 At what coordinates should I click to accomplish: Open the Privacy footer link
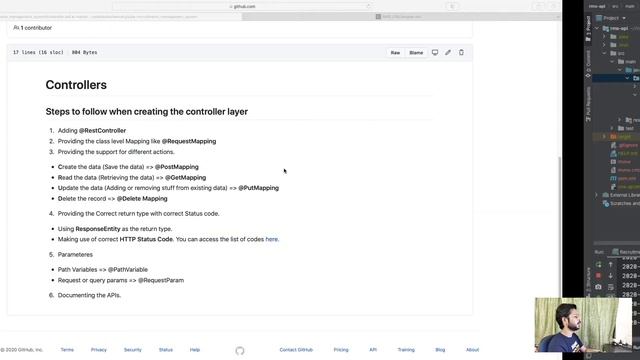[98, 350]
